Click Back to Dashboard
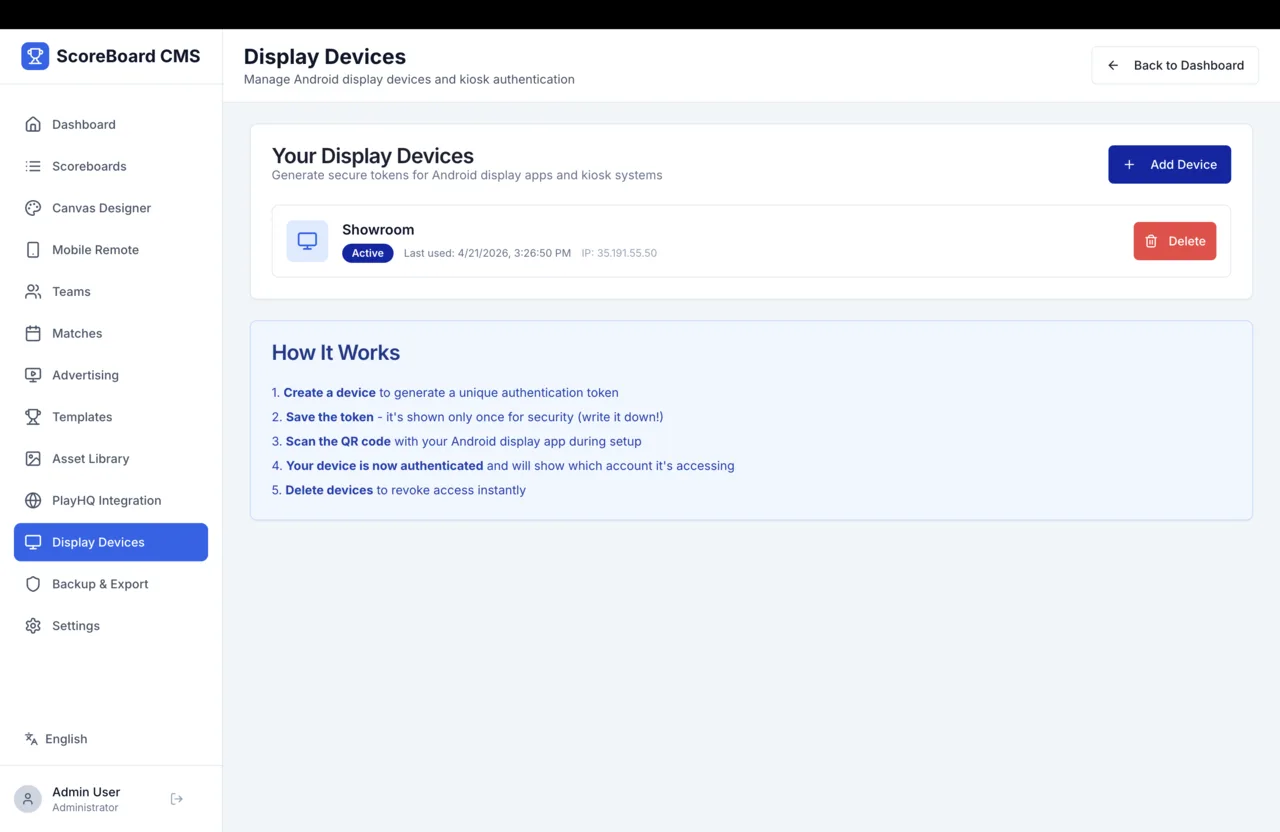This screenshot has width=1280, height=832. click(x=1175, y=65)
